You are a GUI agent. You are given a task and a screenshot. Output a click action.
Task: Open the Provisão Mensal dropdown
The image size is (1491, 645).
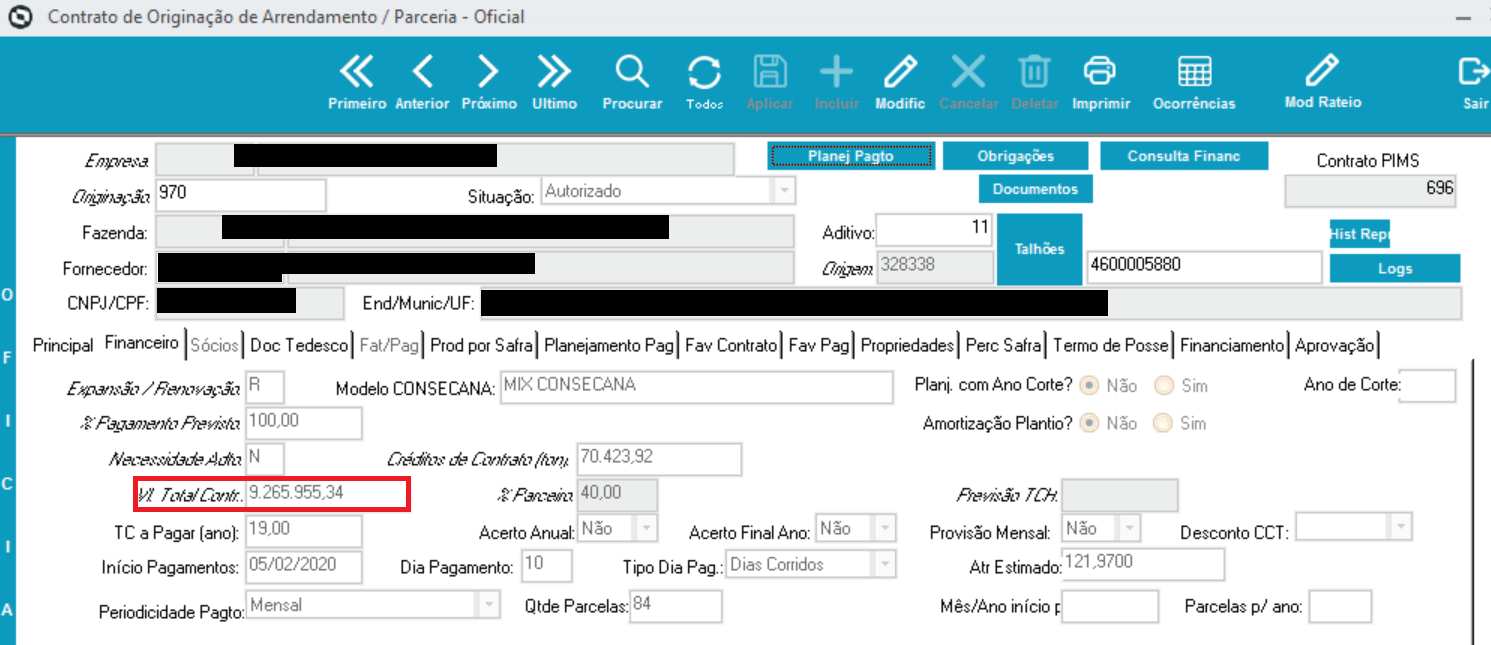click(x=1128, y=528)
